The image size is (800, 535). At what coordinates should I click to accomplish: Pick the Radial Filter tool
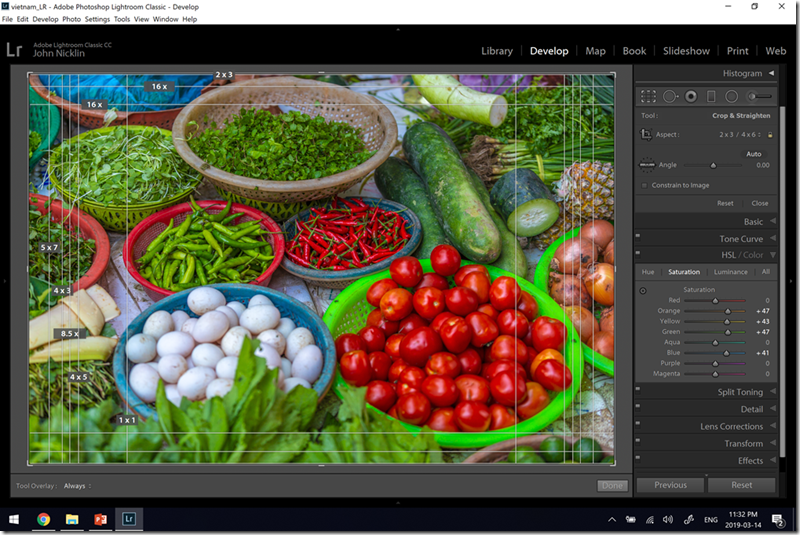[x=732, y=96]
